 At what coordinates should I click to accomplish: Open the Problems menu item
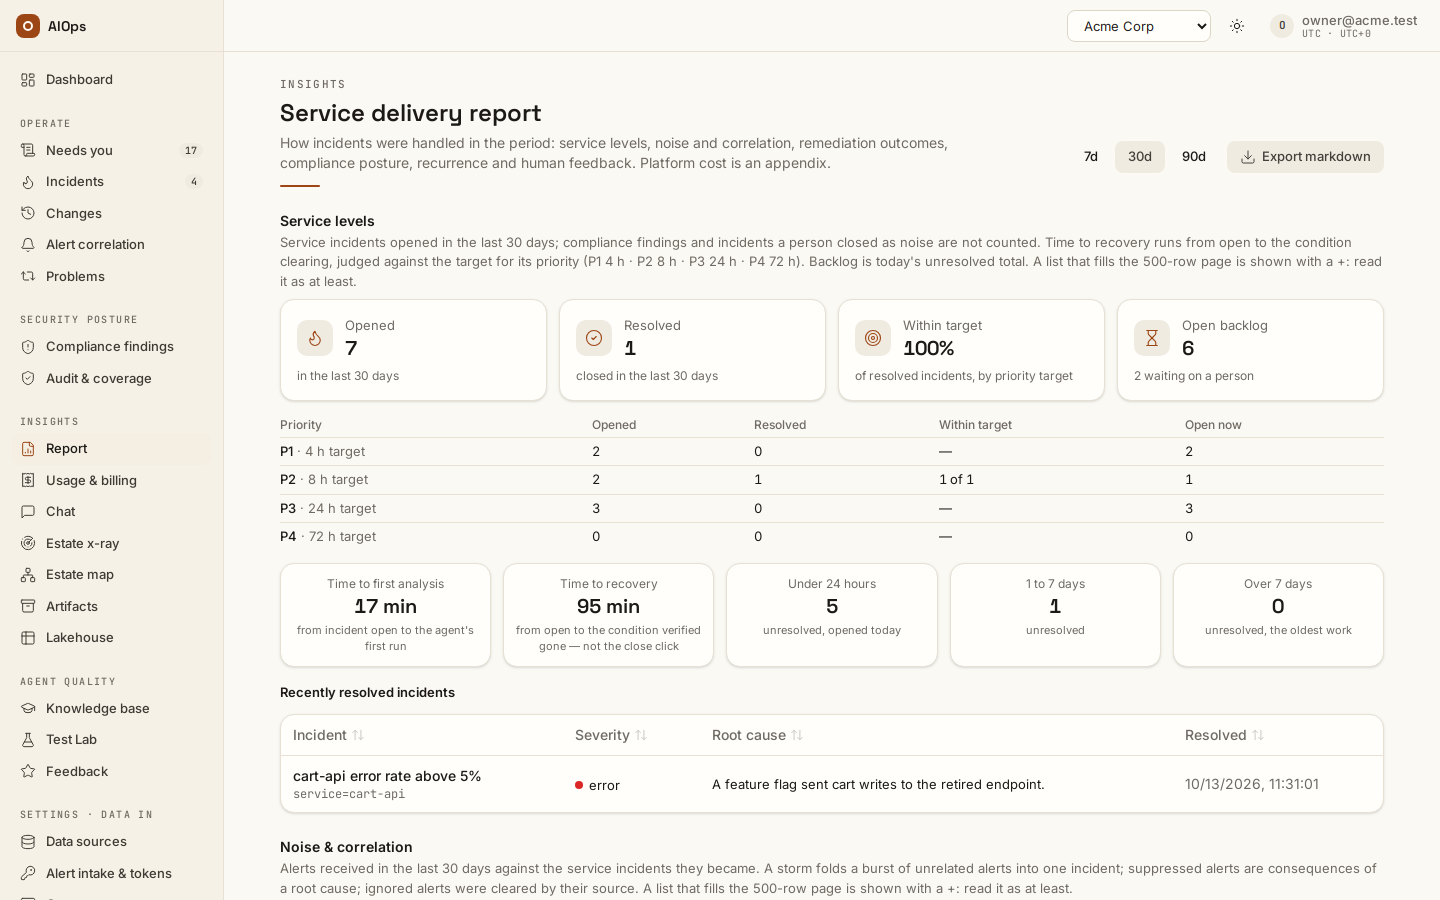[x=112, y=277]
